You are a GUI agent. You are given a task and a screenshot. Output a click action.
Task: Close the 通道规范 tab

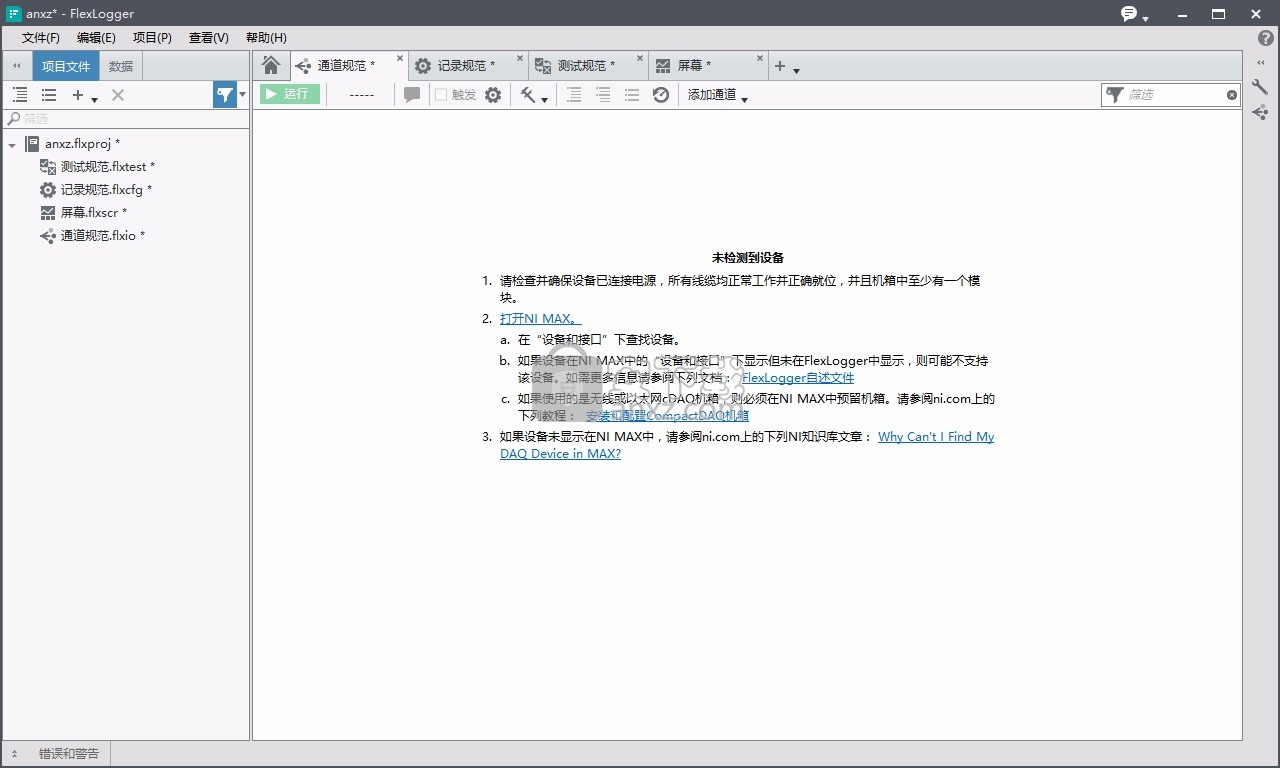(x=400, y=59)
